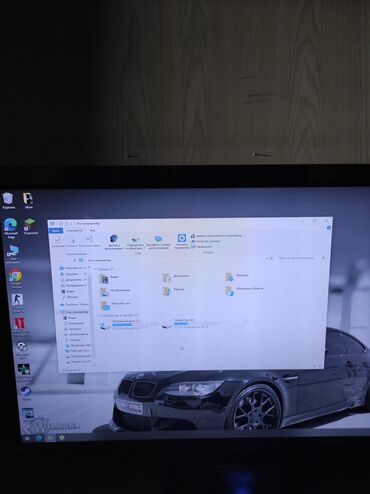Expand Quick access in navigation pane
Image resolution: width=370 pixels, height=494 pixels.
[x=73, y=268]
